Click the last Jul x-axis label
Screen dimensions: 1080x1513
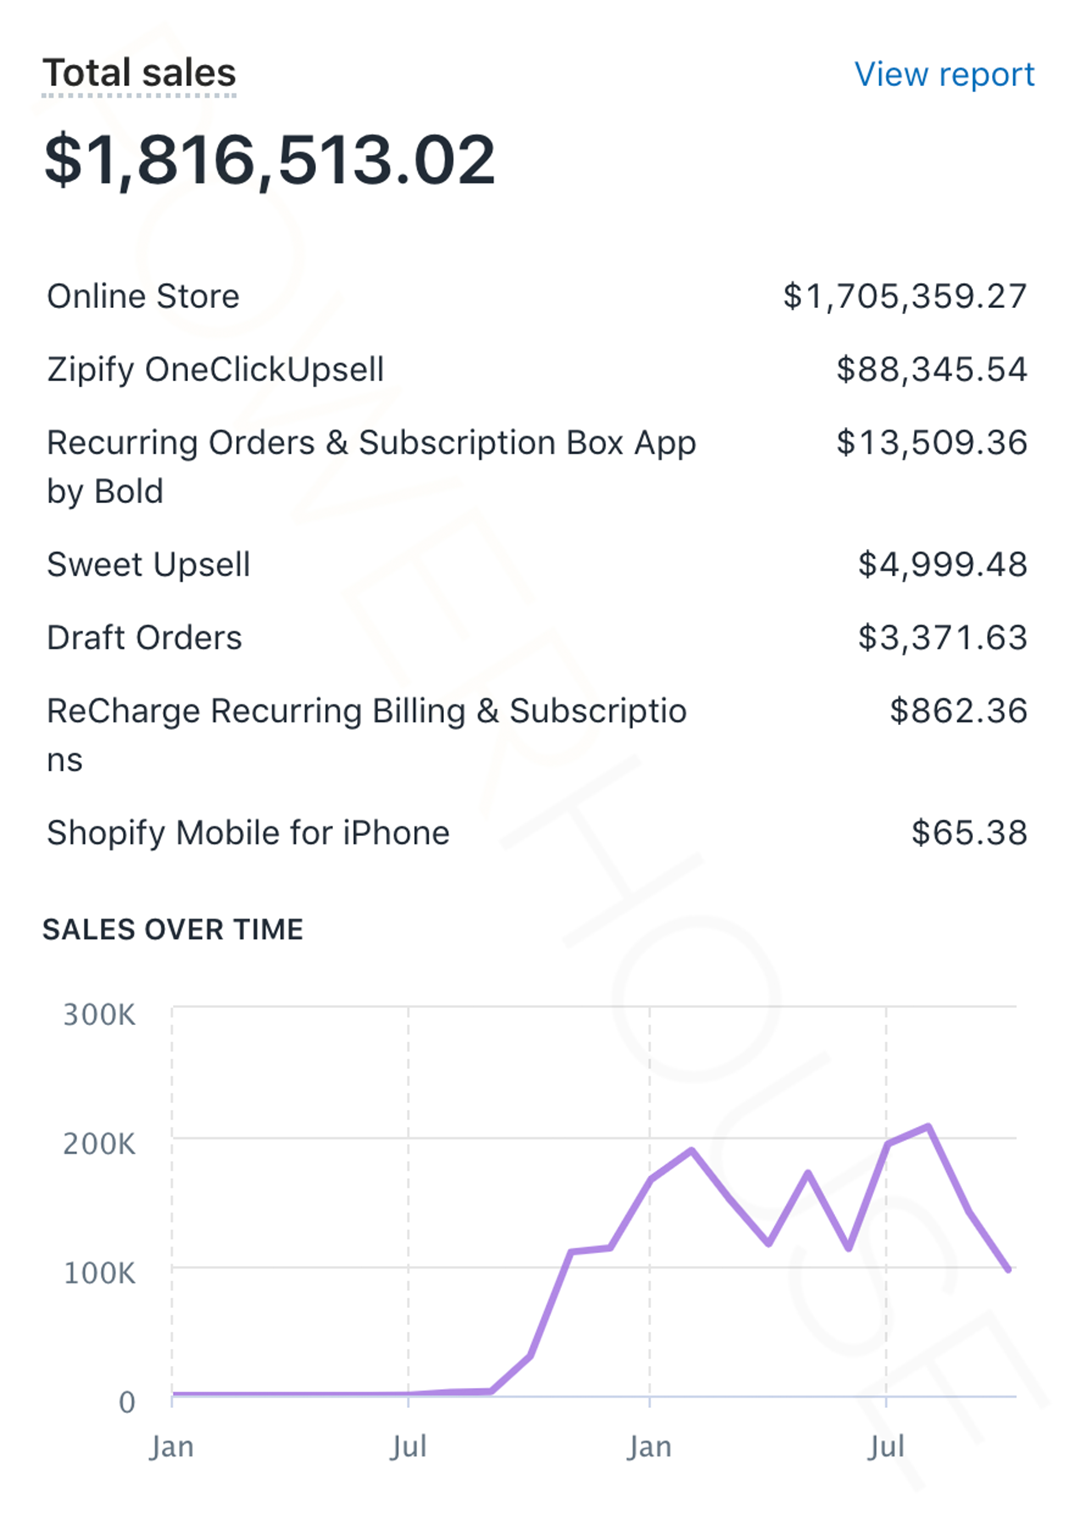886,1446
